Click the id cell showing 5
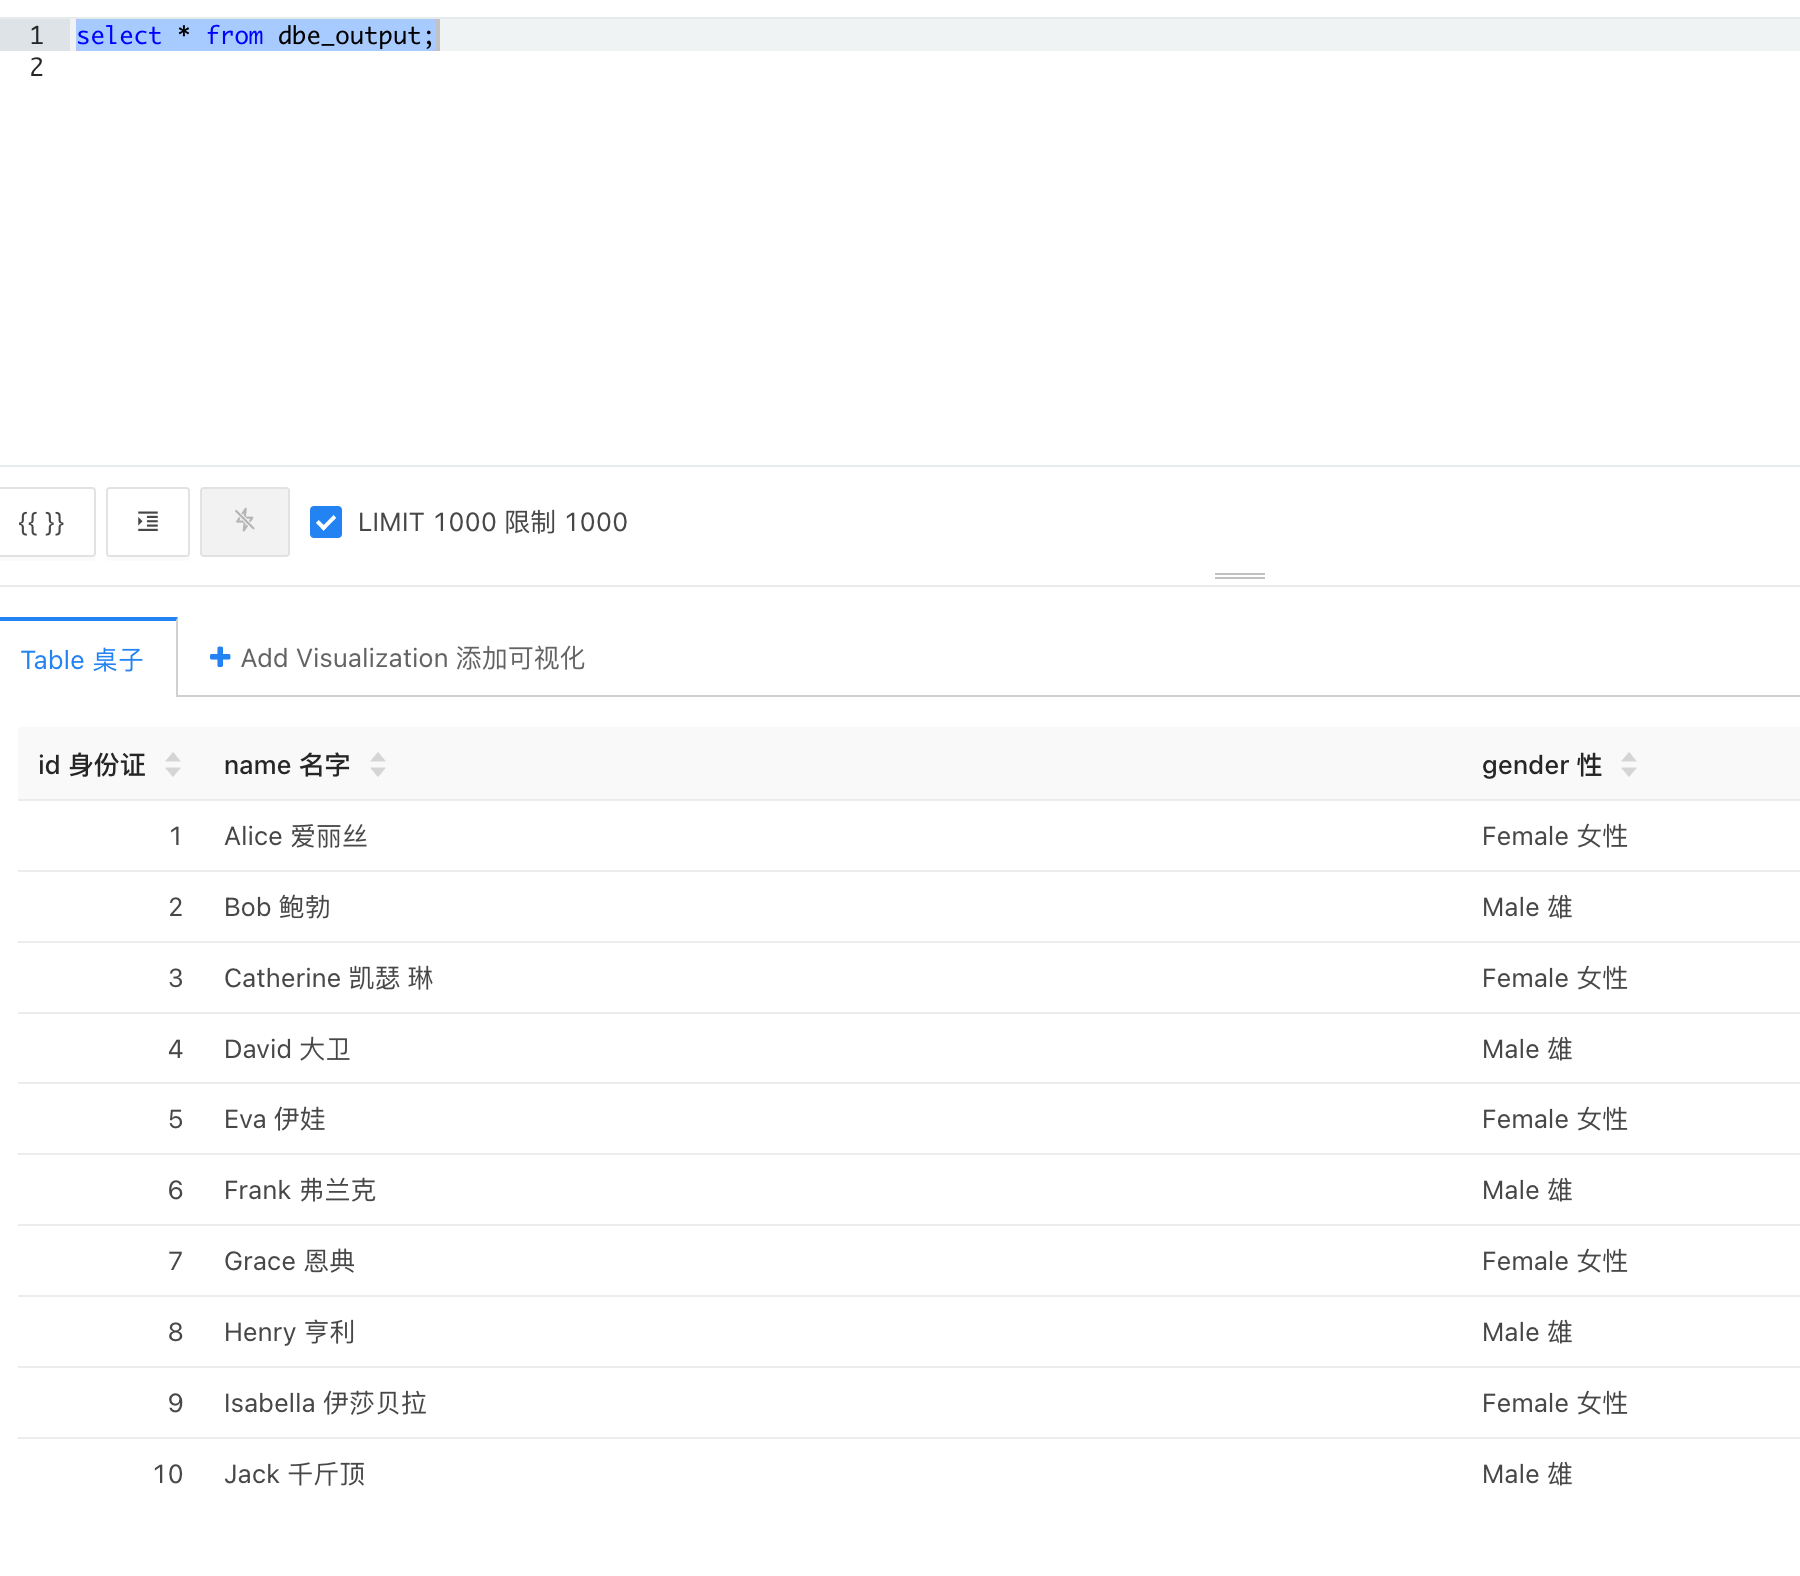The width and height of the screenshot is (1800, 1576). point(175,1119)
